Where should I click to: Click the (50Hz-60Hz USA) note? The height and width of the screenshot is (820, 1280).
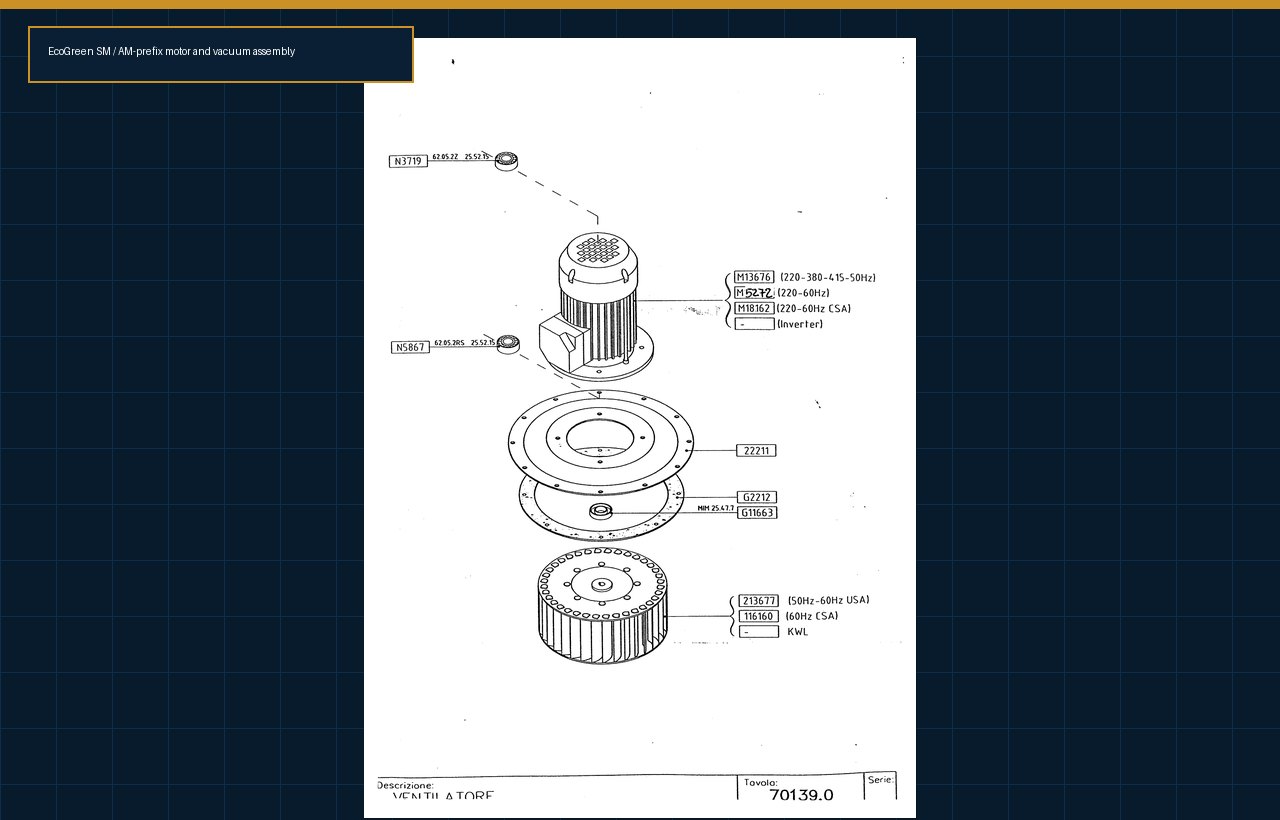pos(828,600)
